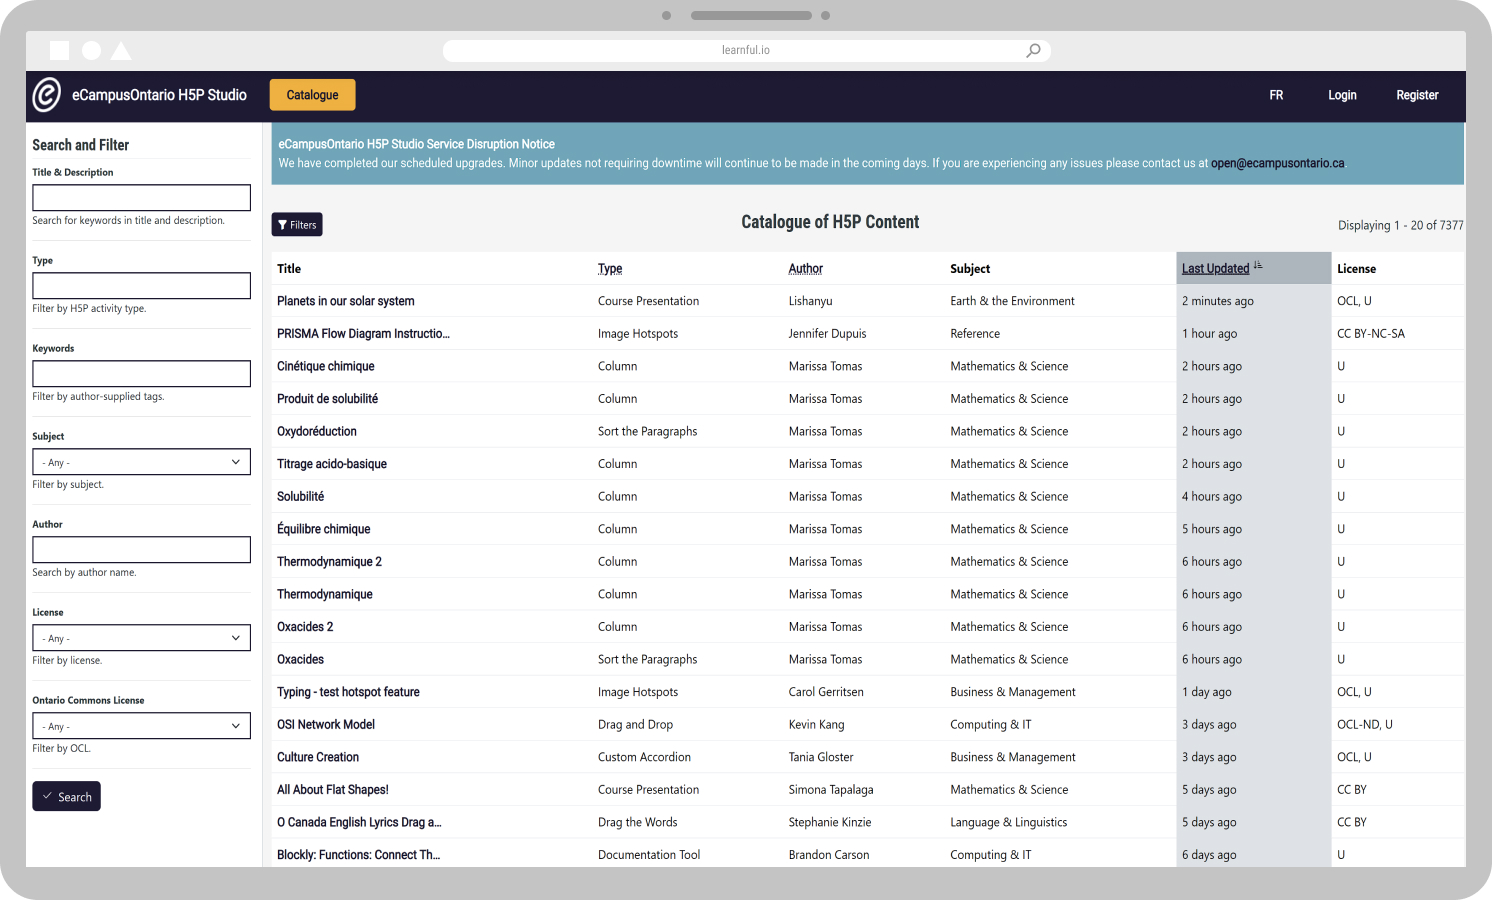Click the Login menu item
The image size is (1492, 900).
pyautogui.click(x=1342, y=95)
